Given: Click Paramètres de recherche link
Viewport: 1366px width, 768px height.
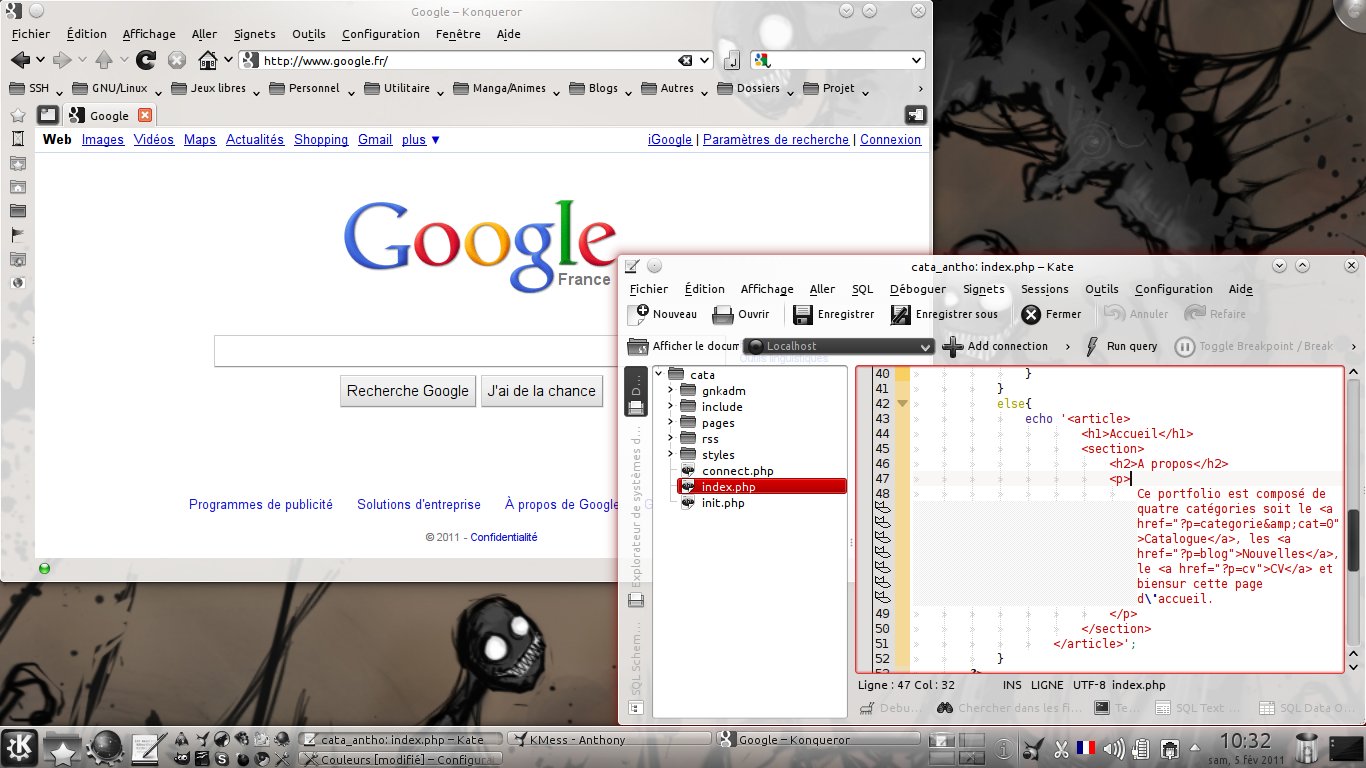Looking at the screenshot, I should 776,140.
